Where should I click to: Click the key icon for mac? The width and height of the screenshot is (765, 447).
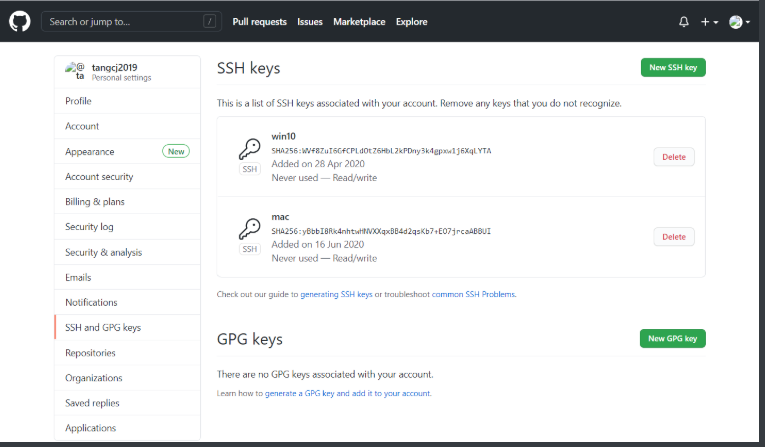tap(249, 229)
